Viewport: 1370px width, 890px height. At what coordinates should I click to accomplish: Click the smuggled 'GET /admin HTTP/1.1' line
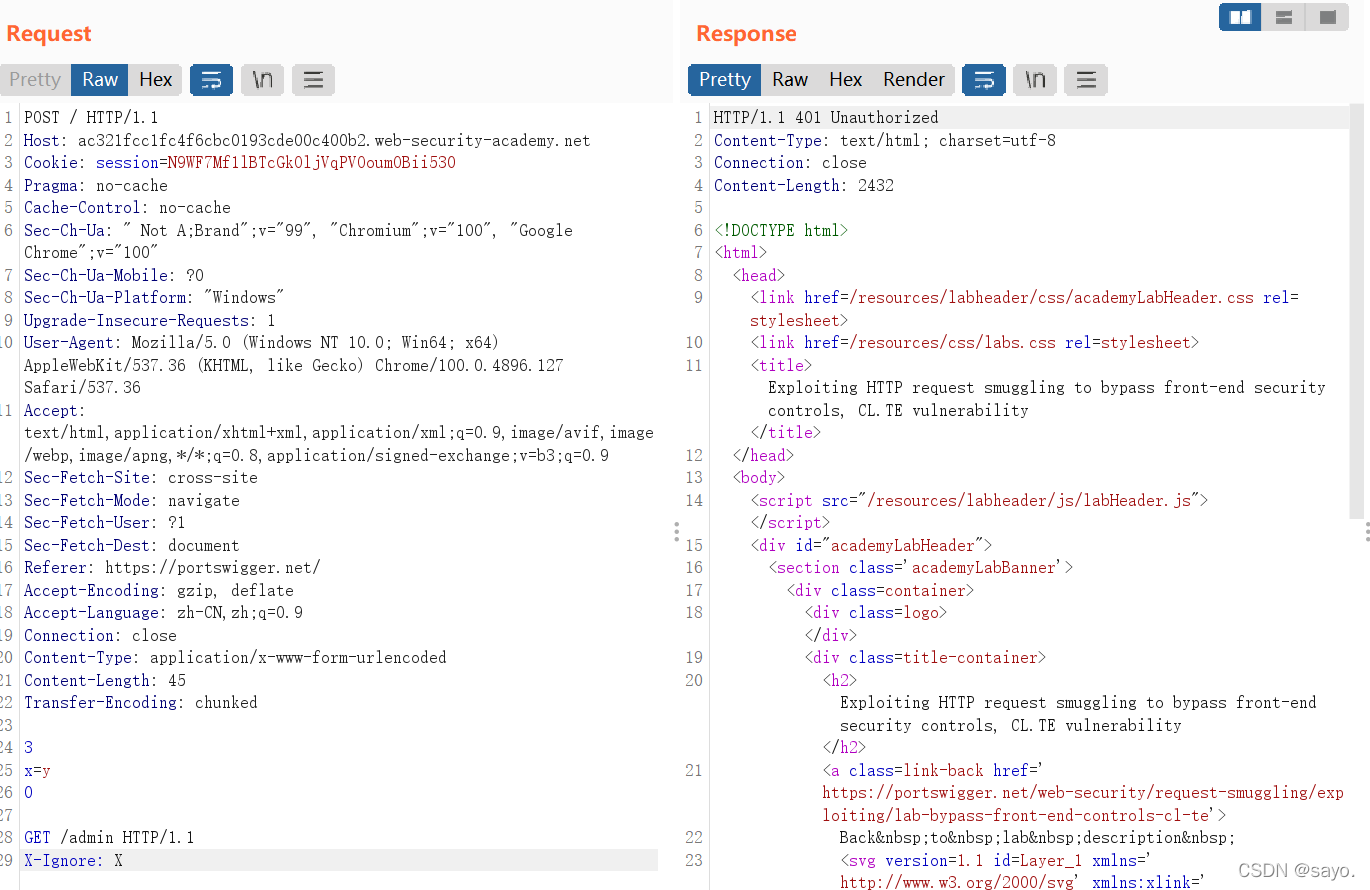point(109,838)
